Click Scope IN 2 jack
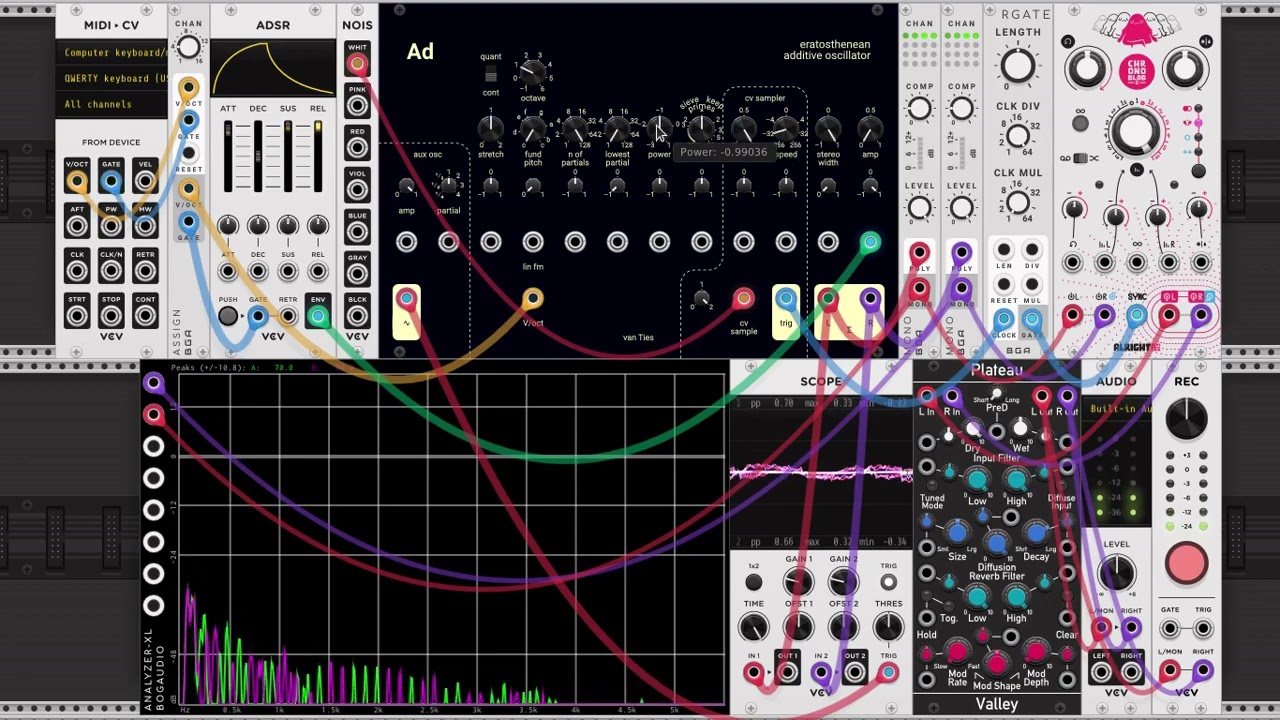1280x720 pixels. tap(821, 673)
